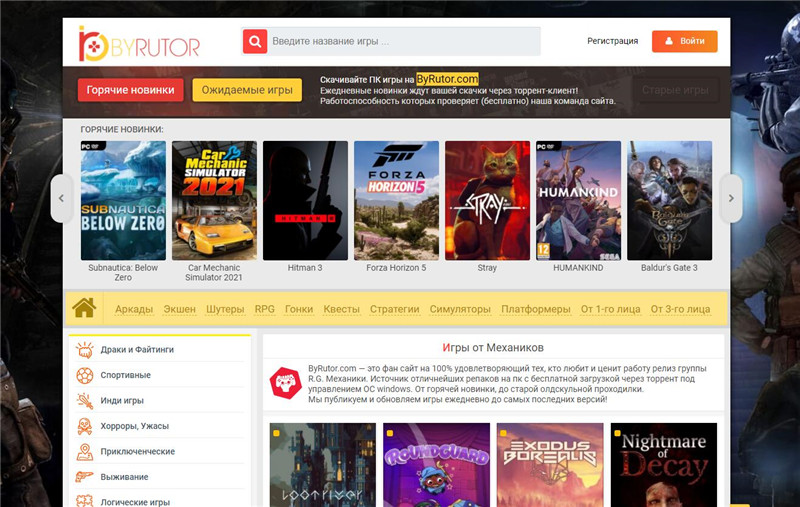Open the Платформеры category
This screenshot has width=800, height=507.
[x=536, y=309]
